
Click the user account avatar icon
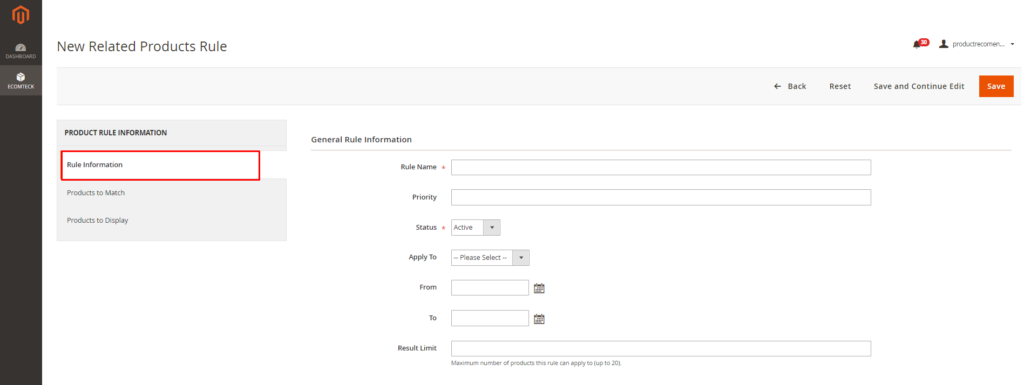[943, 44]
